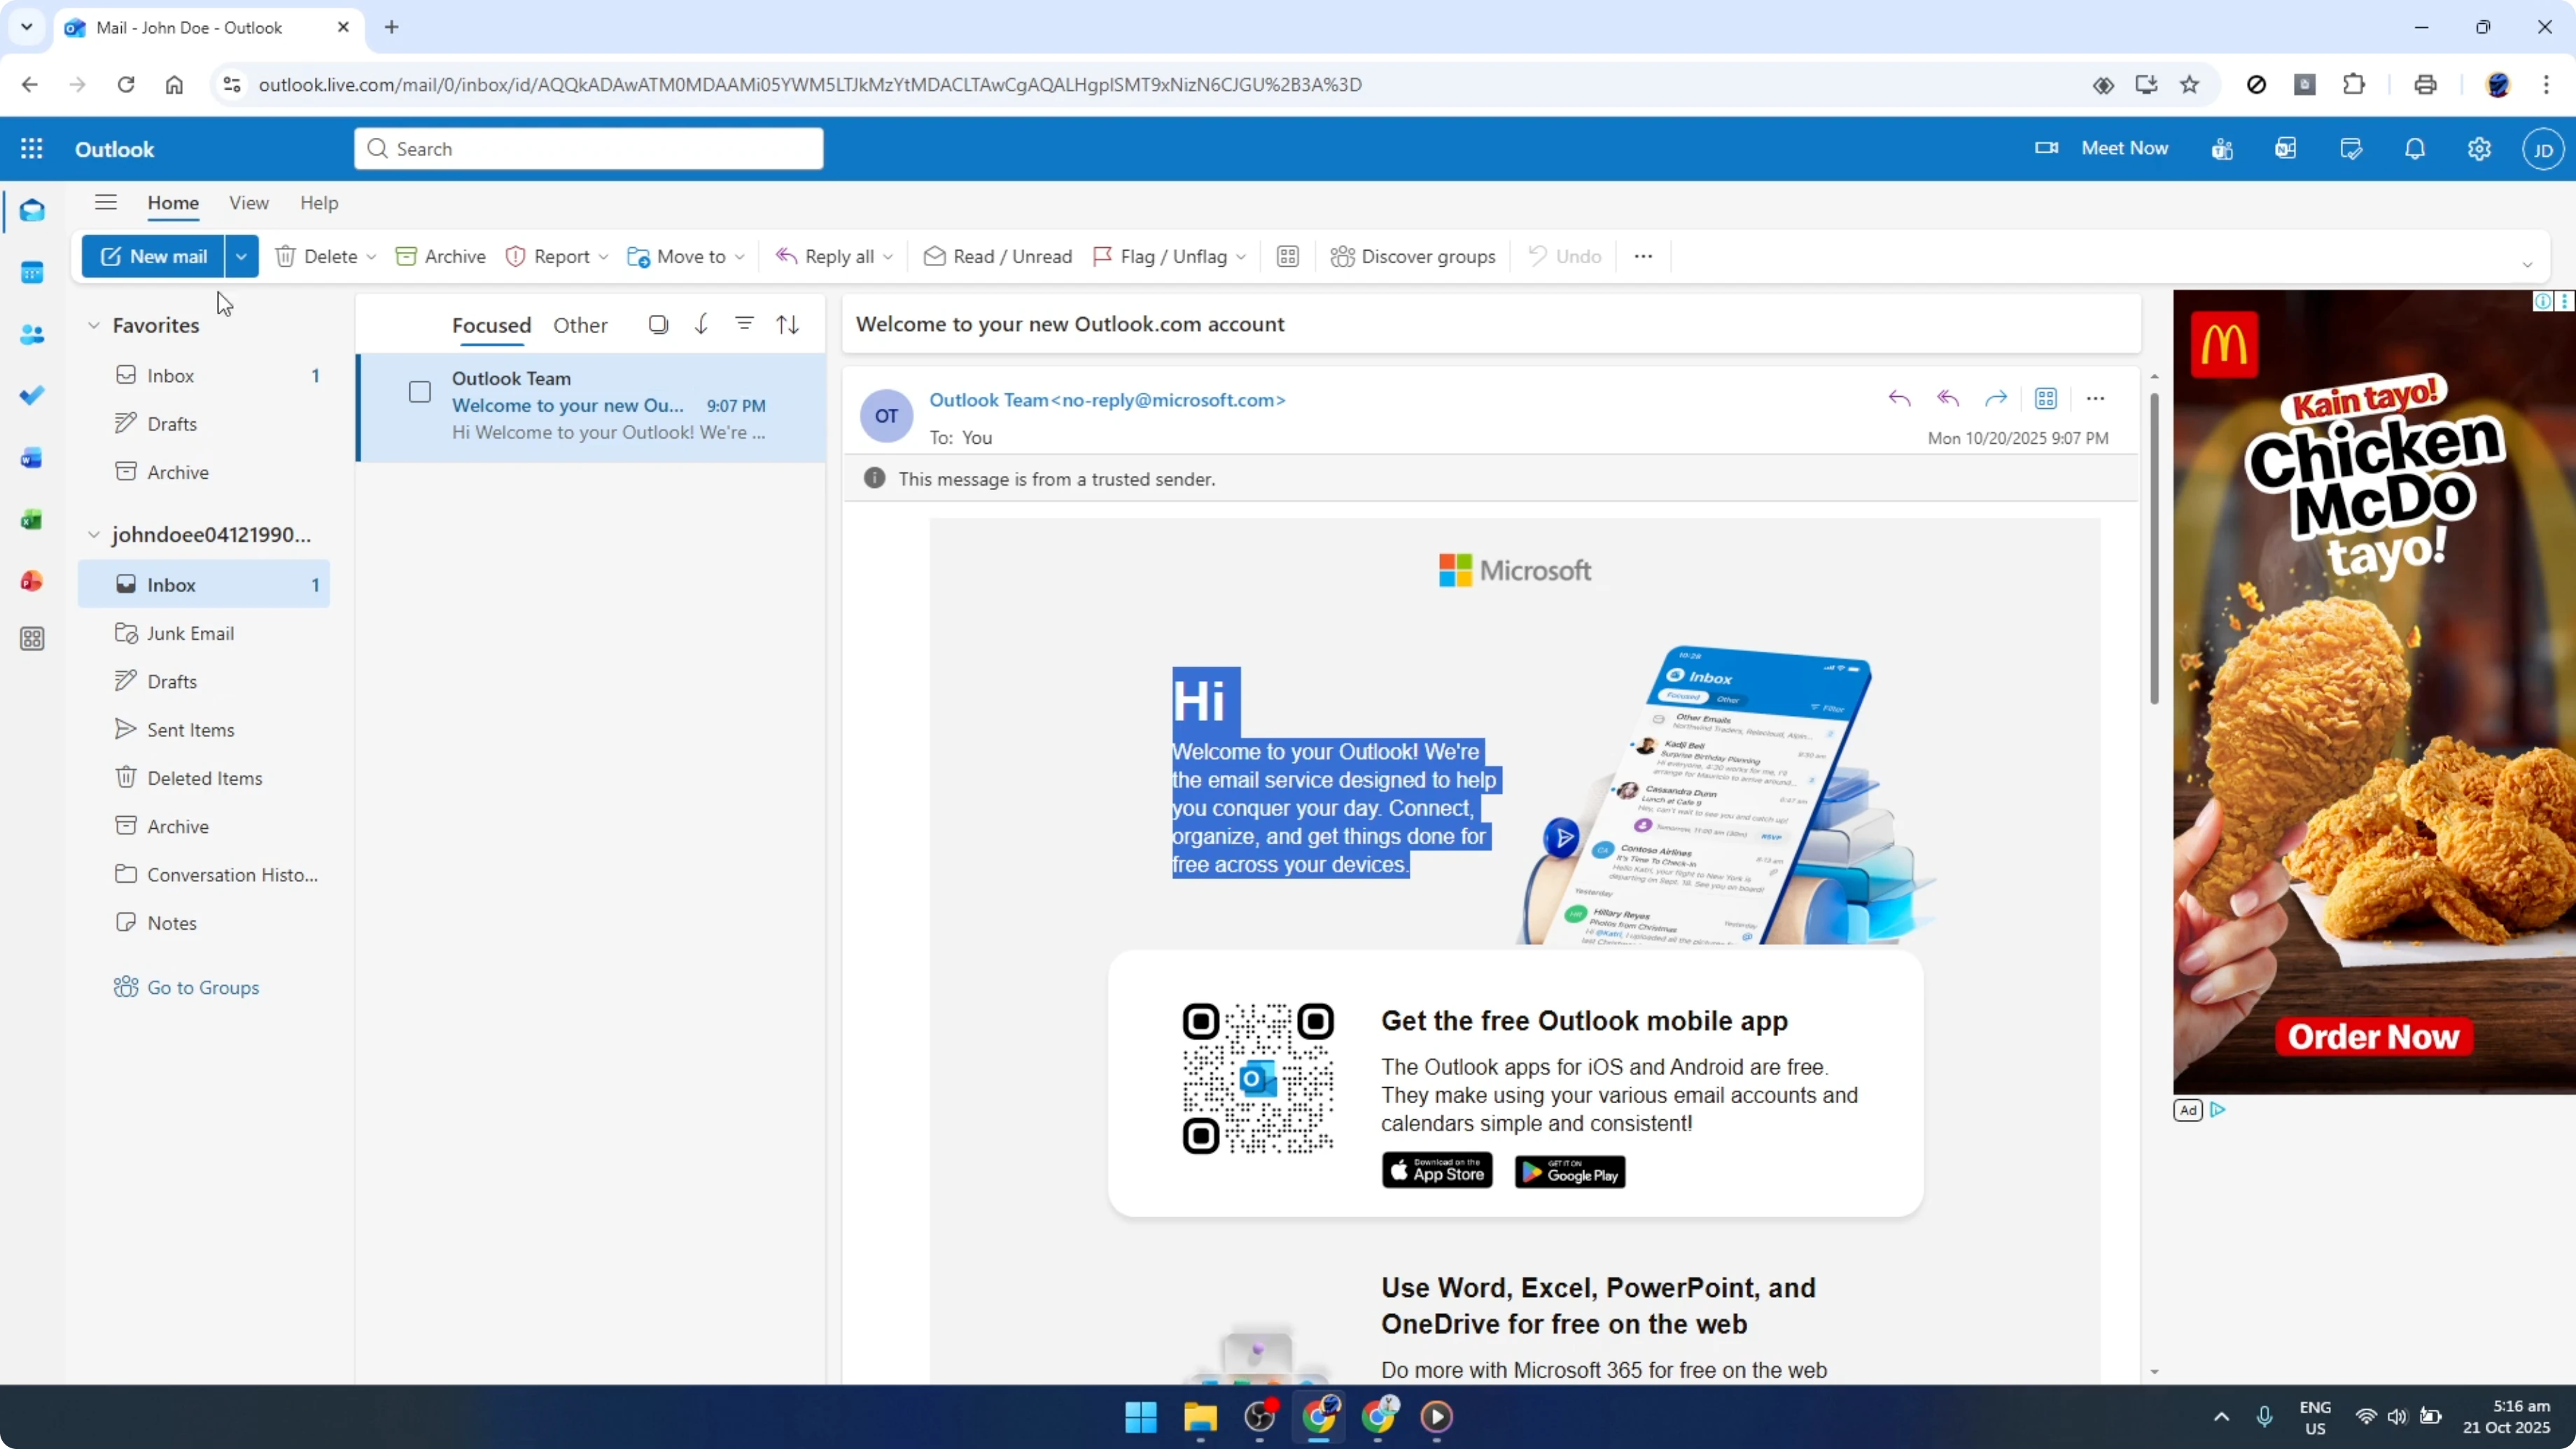This screenshot has width=2576, height=1449.
Task: Click Forward arrow in message header
Action: (1996, 399)
